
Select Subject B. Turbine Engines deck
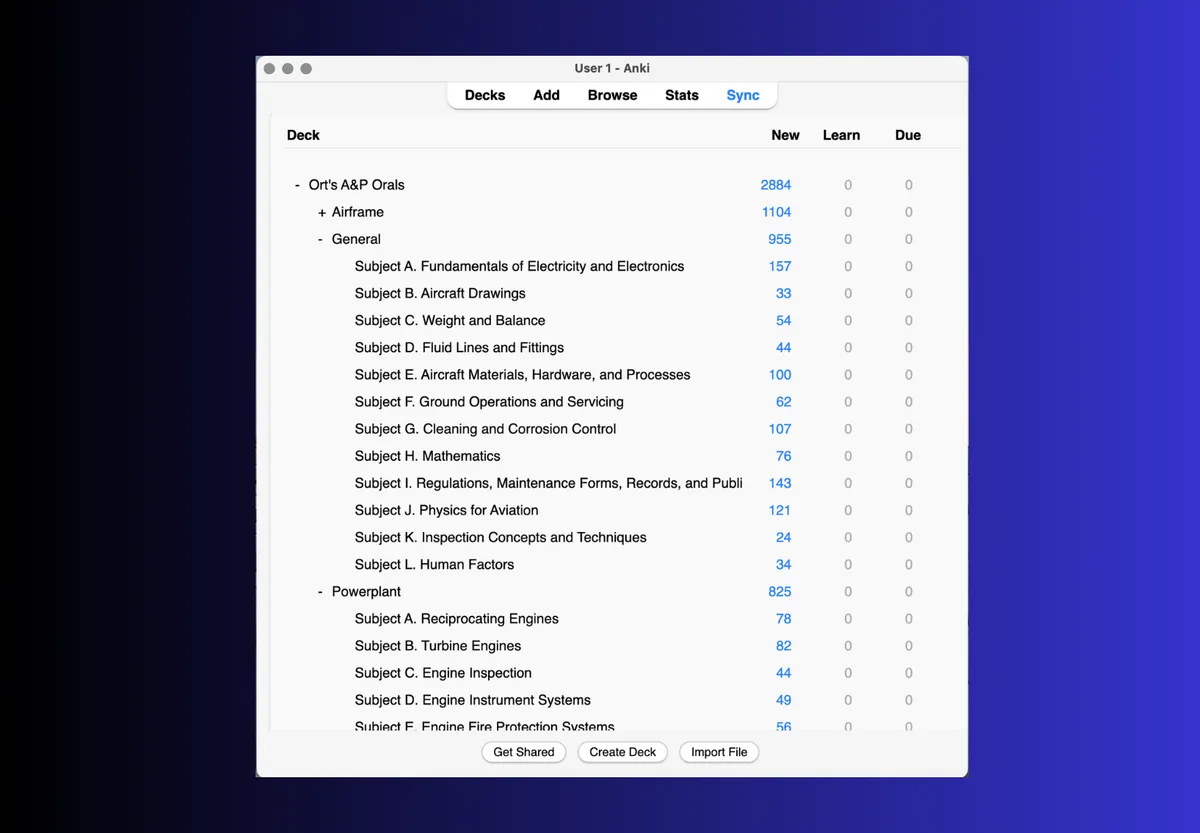point(438,645)
